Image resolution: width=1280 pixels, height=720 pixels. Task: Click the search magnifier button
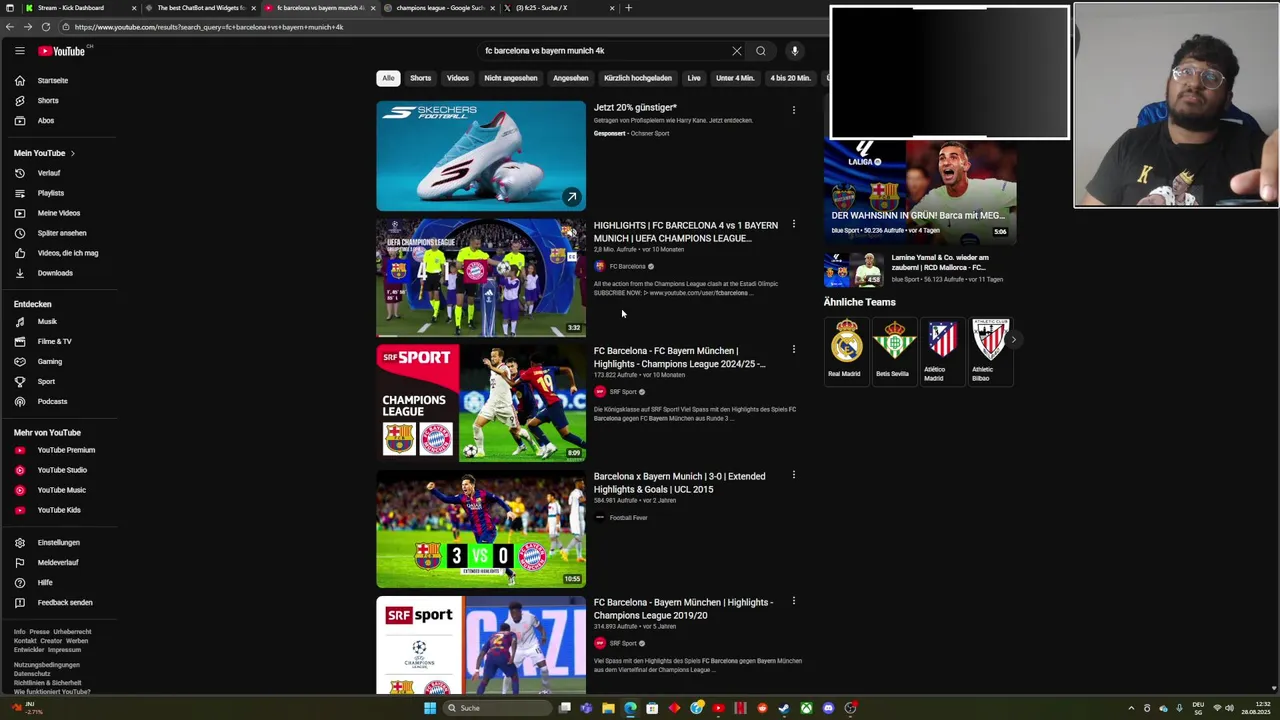point(761,51)
